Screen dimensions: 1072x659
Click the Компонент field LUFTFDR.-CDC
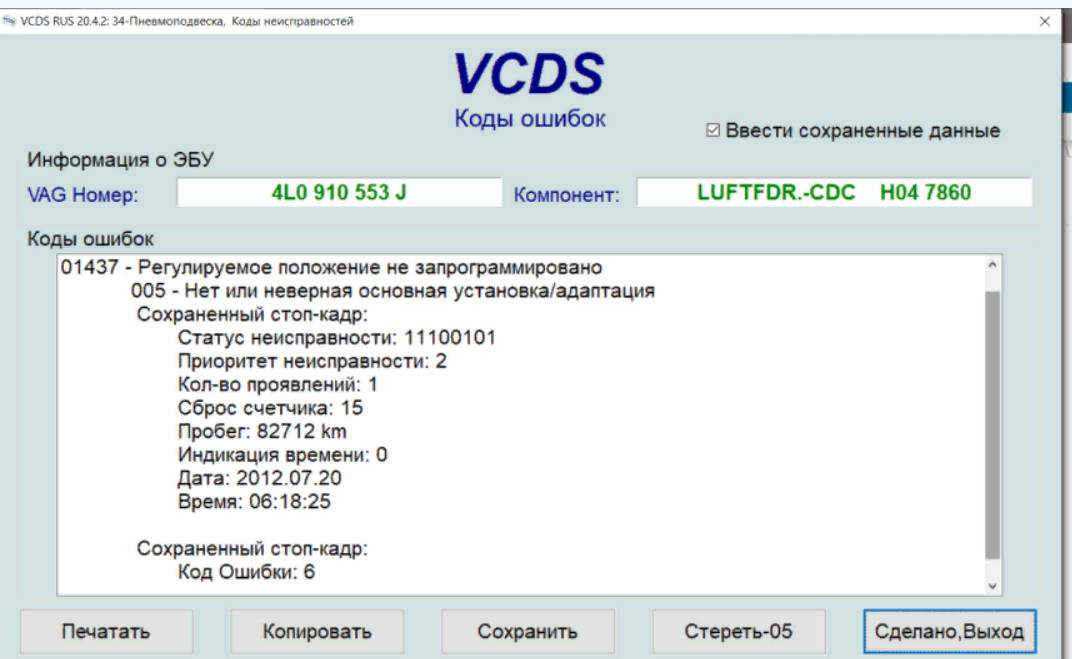tap(834, 192)
